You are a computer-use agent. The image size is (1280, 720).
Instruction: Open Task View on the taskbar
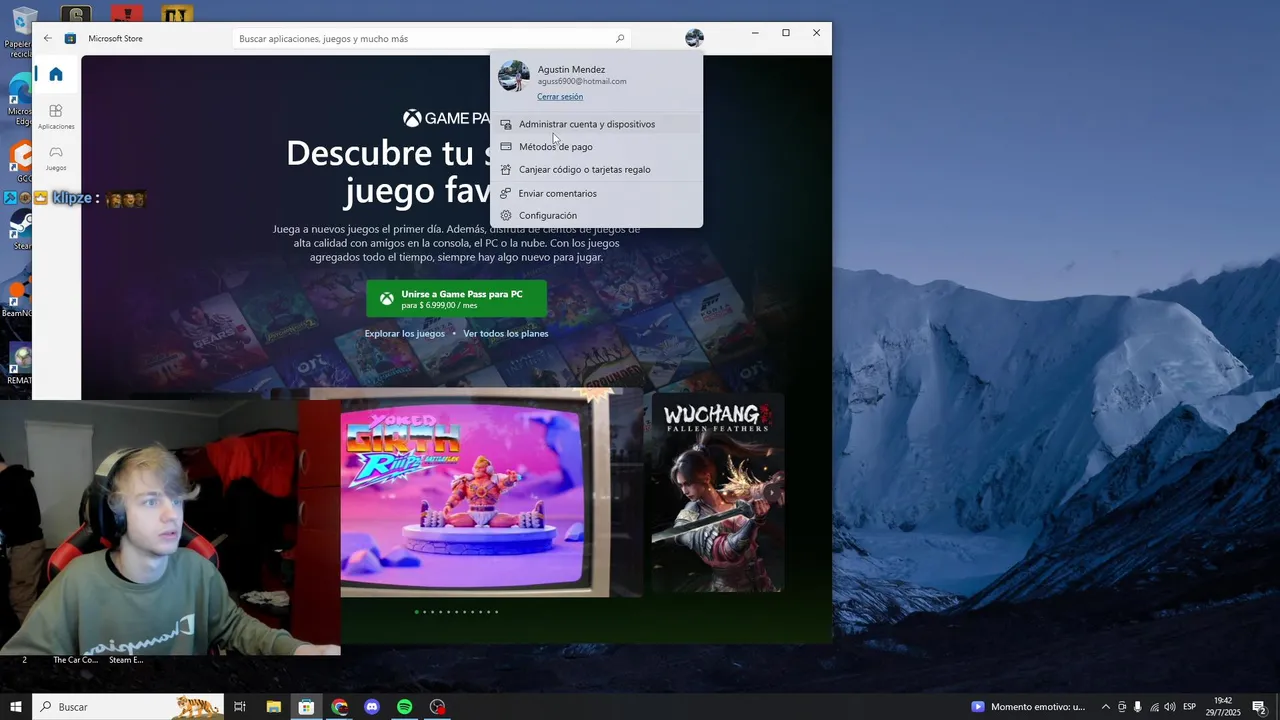(240, 707)
